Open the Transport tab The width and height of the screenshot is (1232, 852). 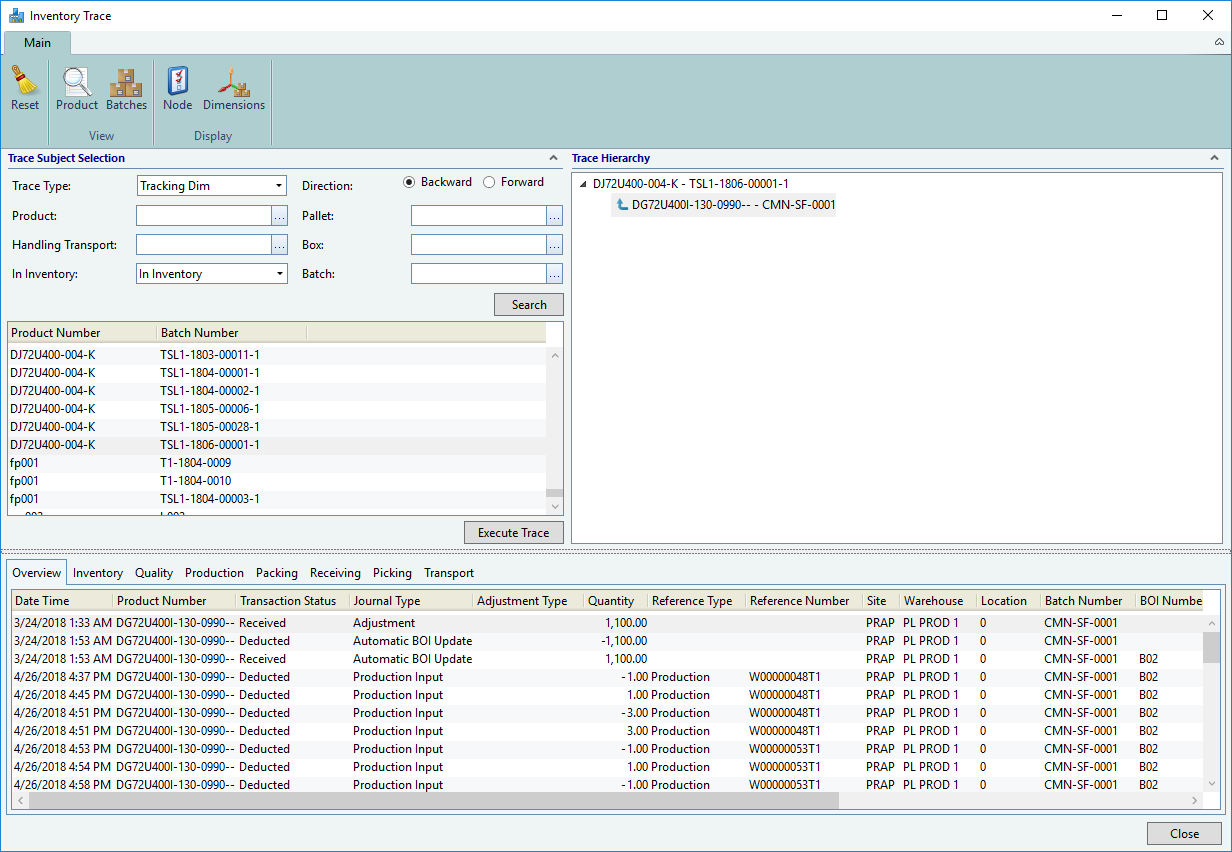coord(449,573)
